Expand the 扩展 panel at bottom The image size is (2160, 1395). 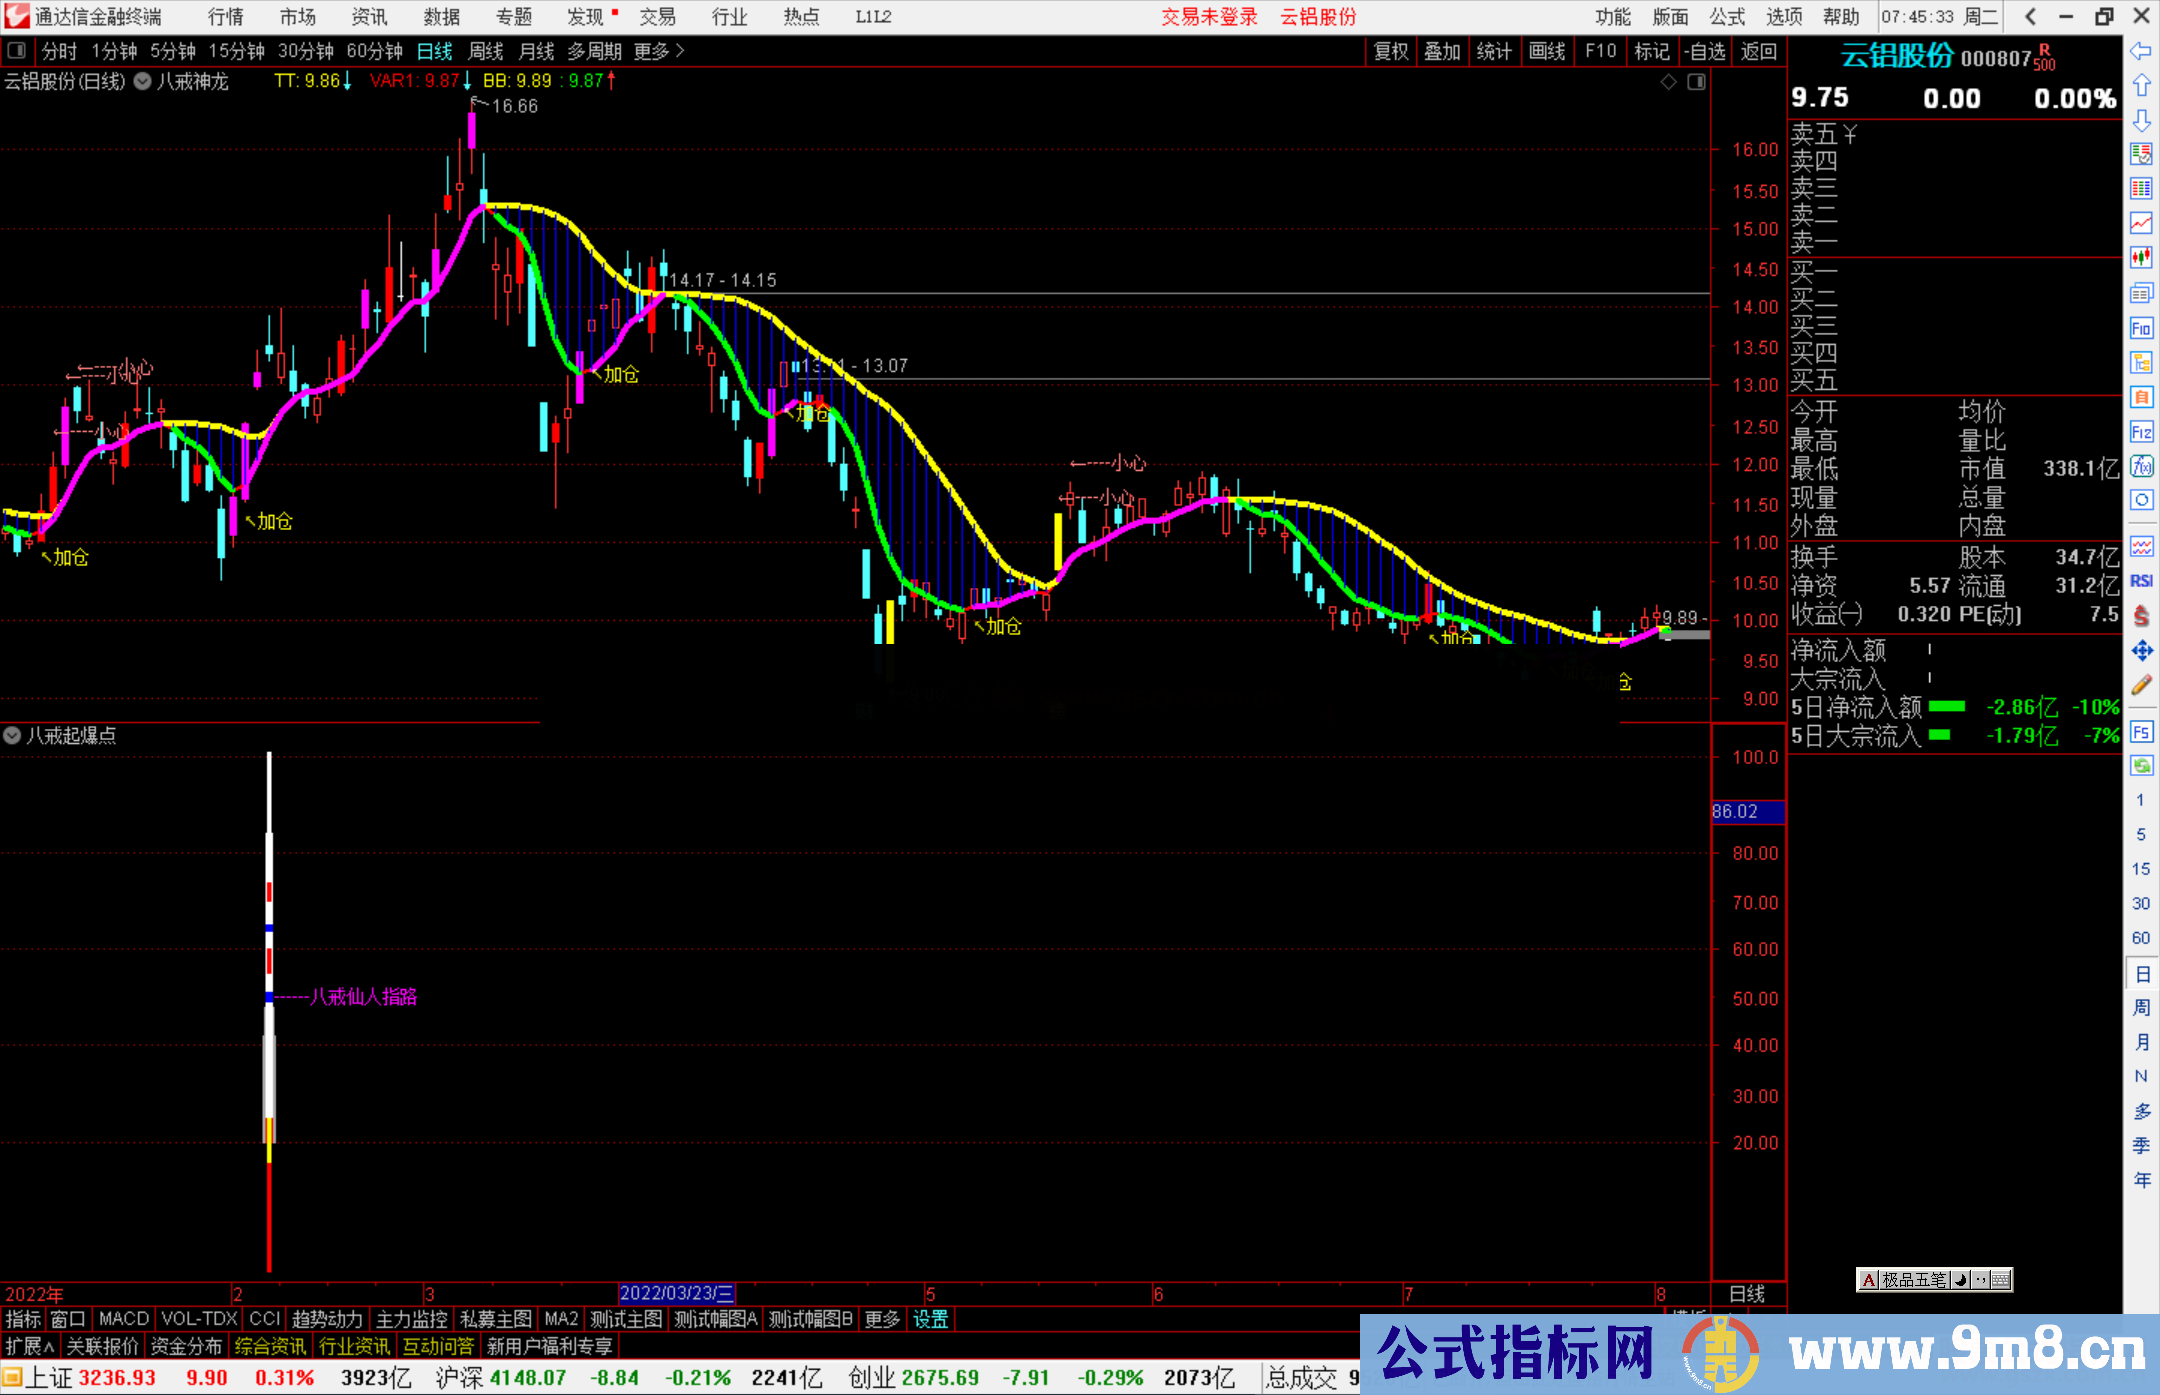click(x=29, y=1346)
